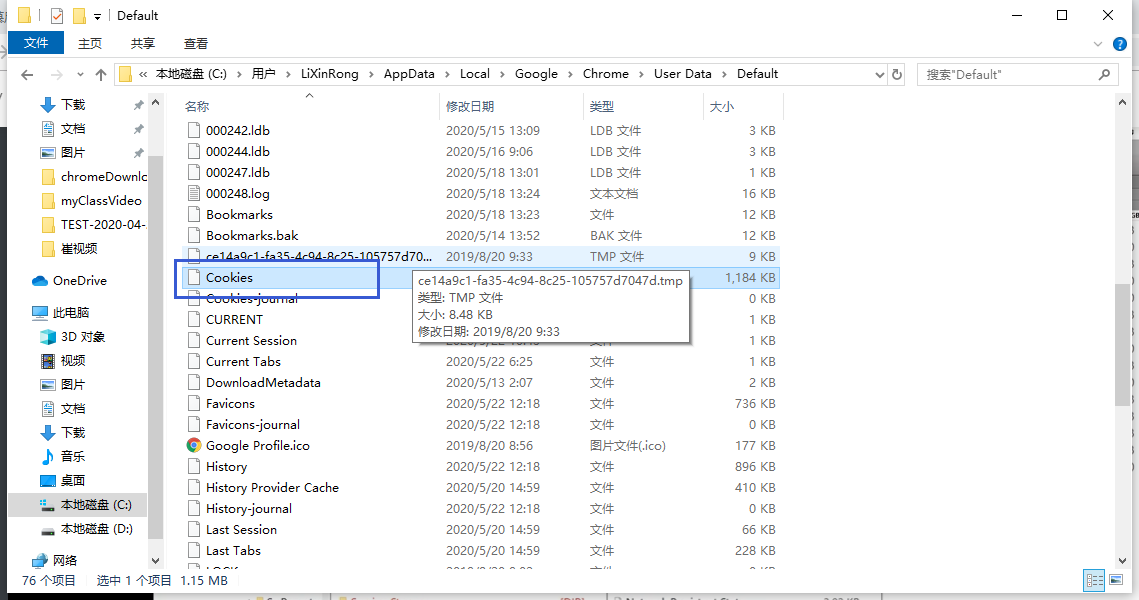
Task: Click the back navigation arrow
Action: [x=27, y=74]
